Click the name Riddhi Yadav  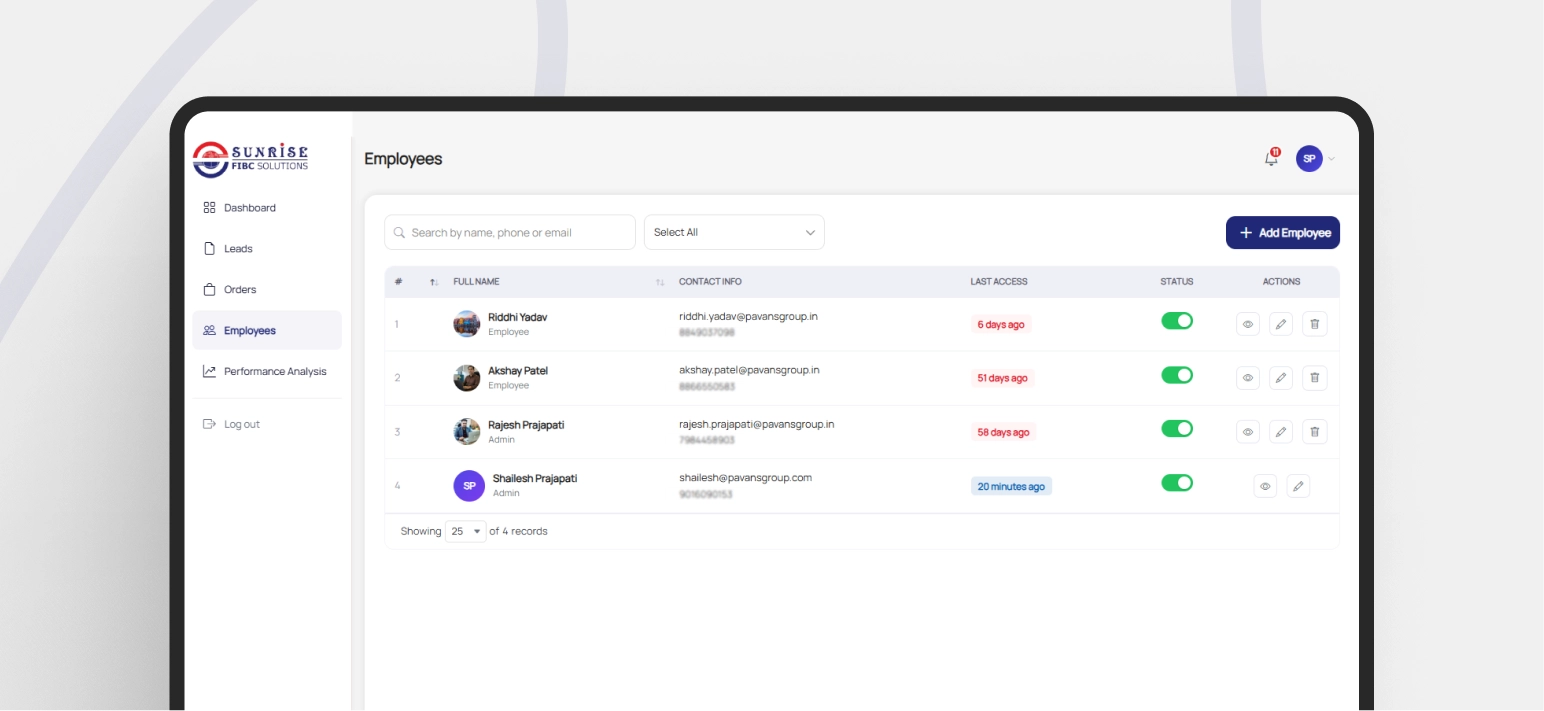click(518, 317)
